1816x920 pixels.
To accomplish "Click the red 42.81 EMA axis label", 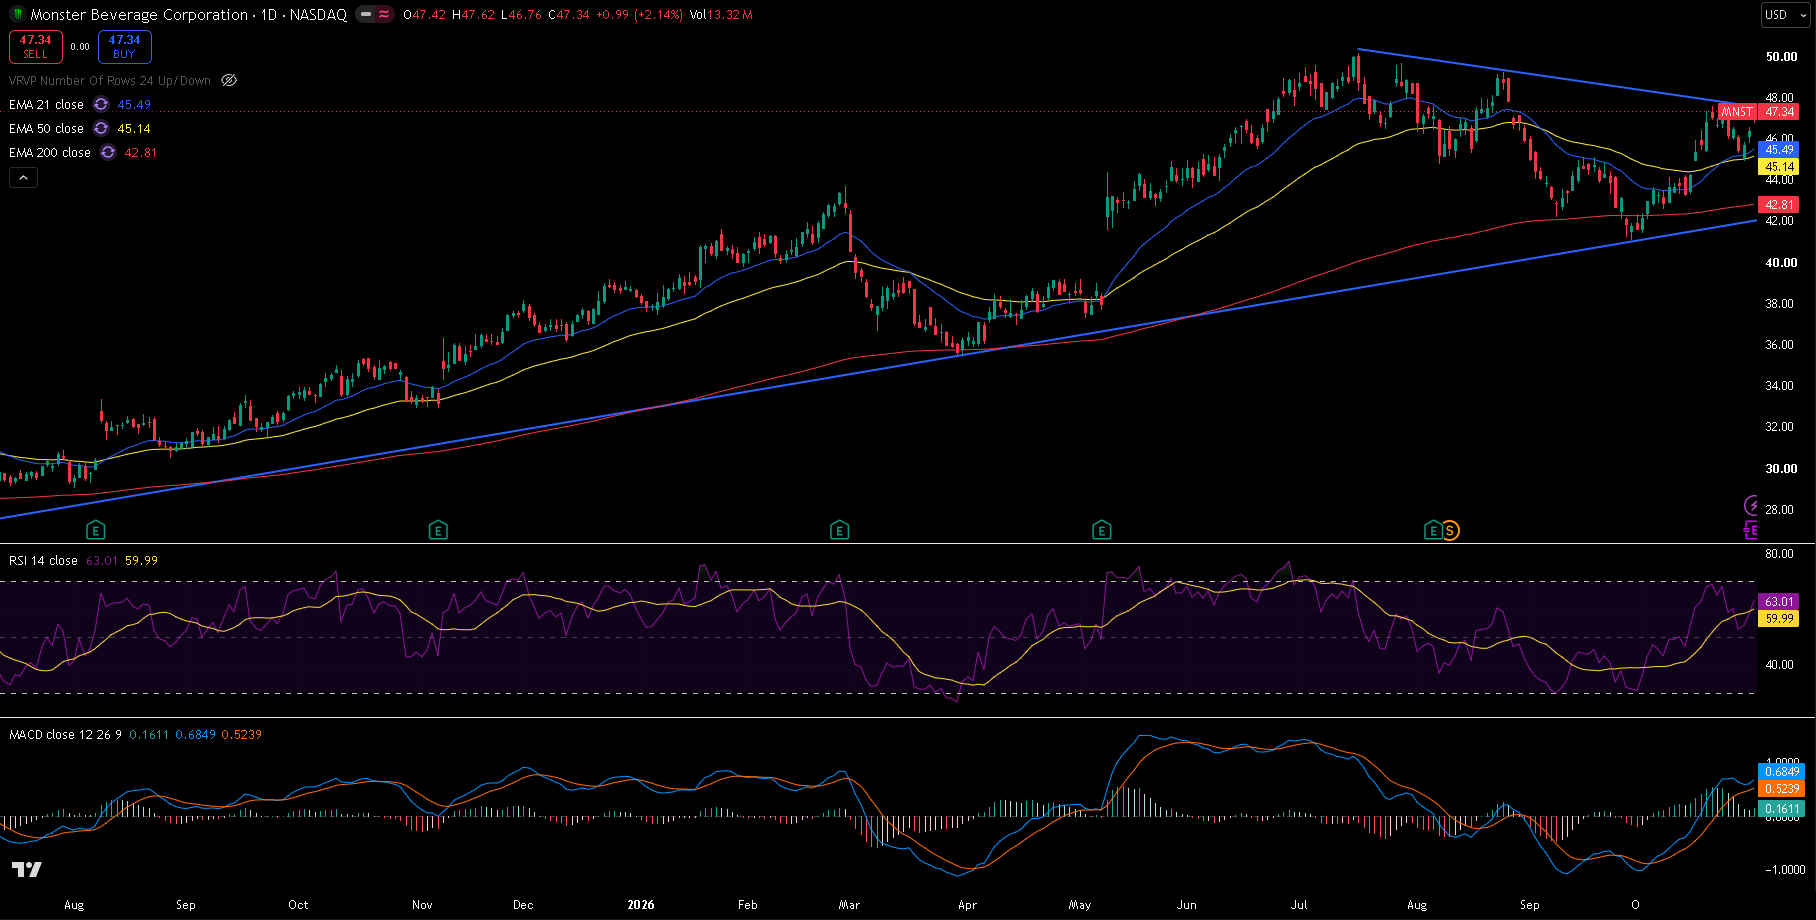I will pos(1779,204).
